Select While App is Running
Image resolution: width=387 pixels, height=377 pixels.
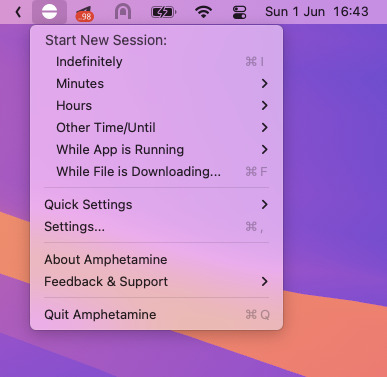coord(156,150)
